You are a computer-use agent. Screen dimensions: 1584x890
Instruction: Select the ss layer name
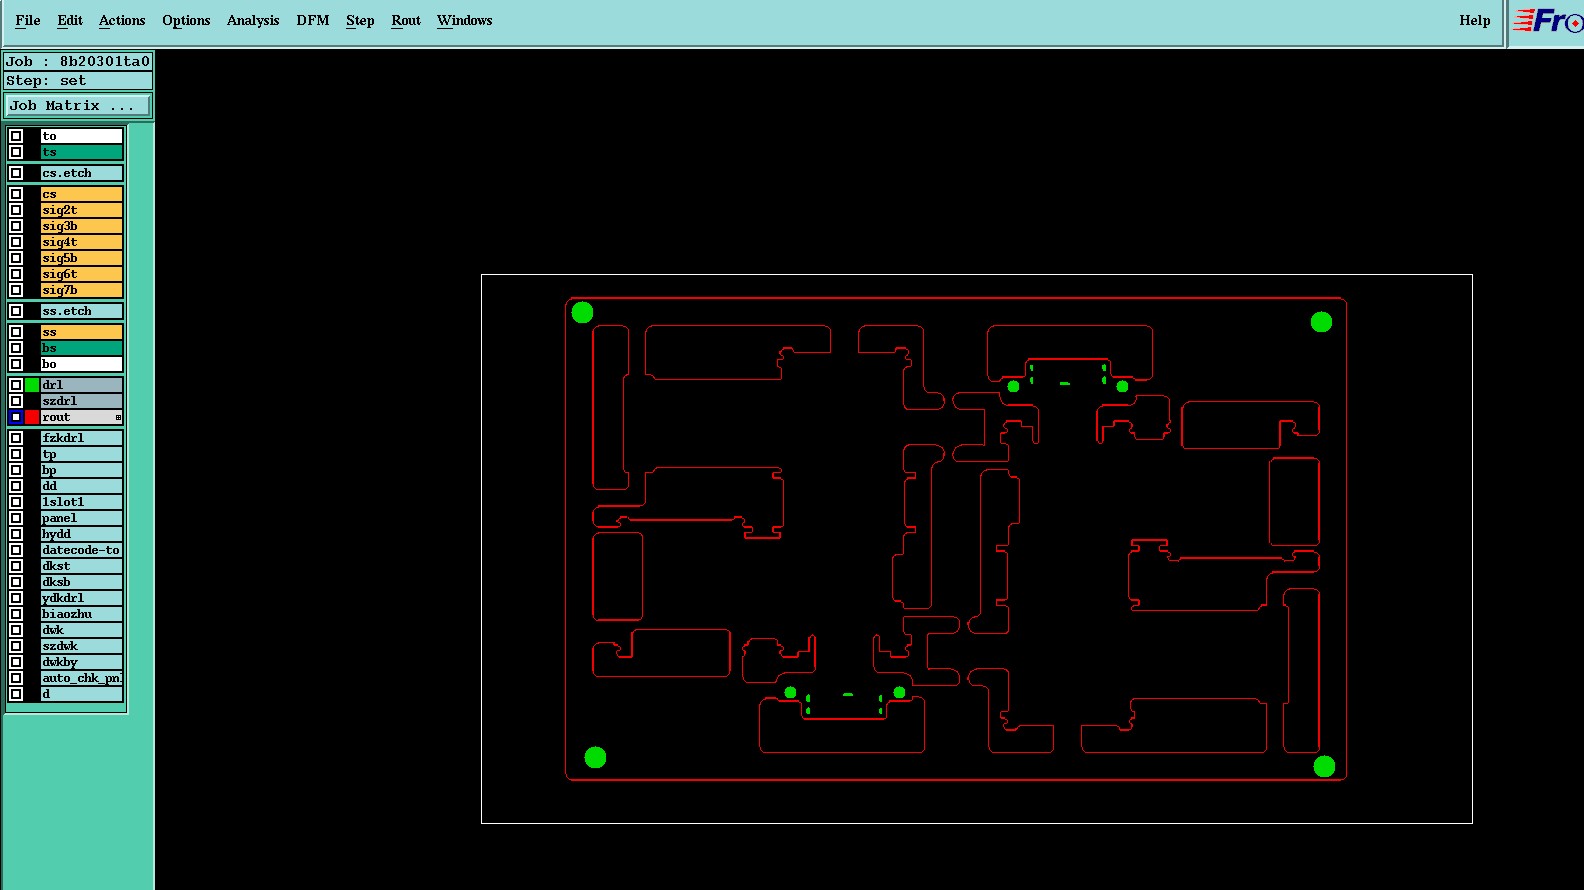click(x=82, y=332)
